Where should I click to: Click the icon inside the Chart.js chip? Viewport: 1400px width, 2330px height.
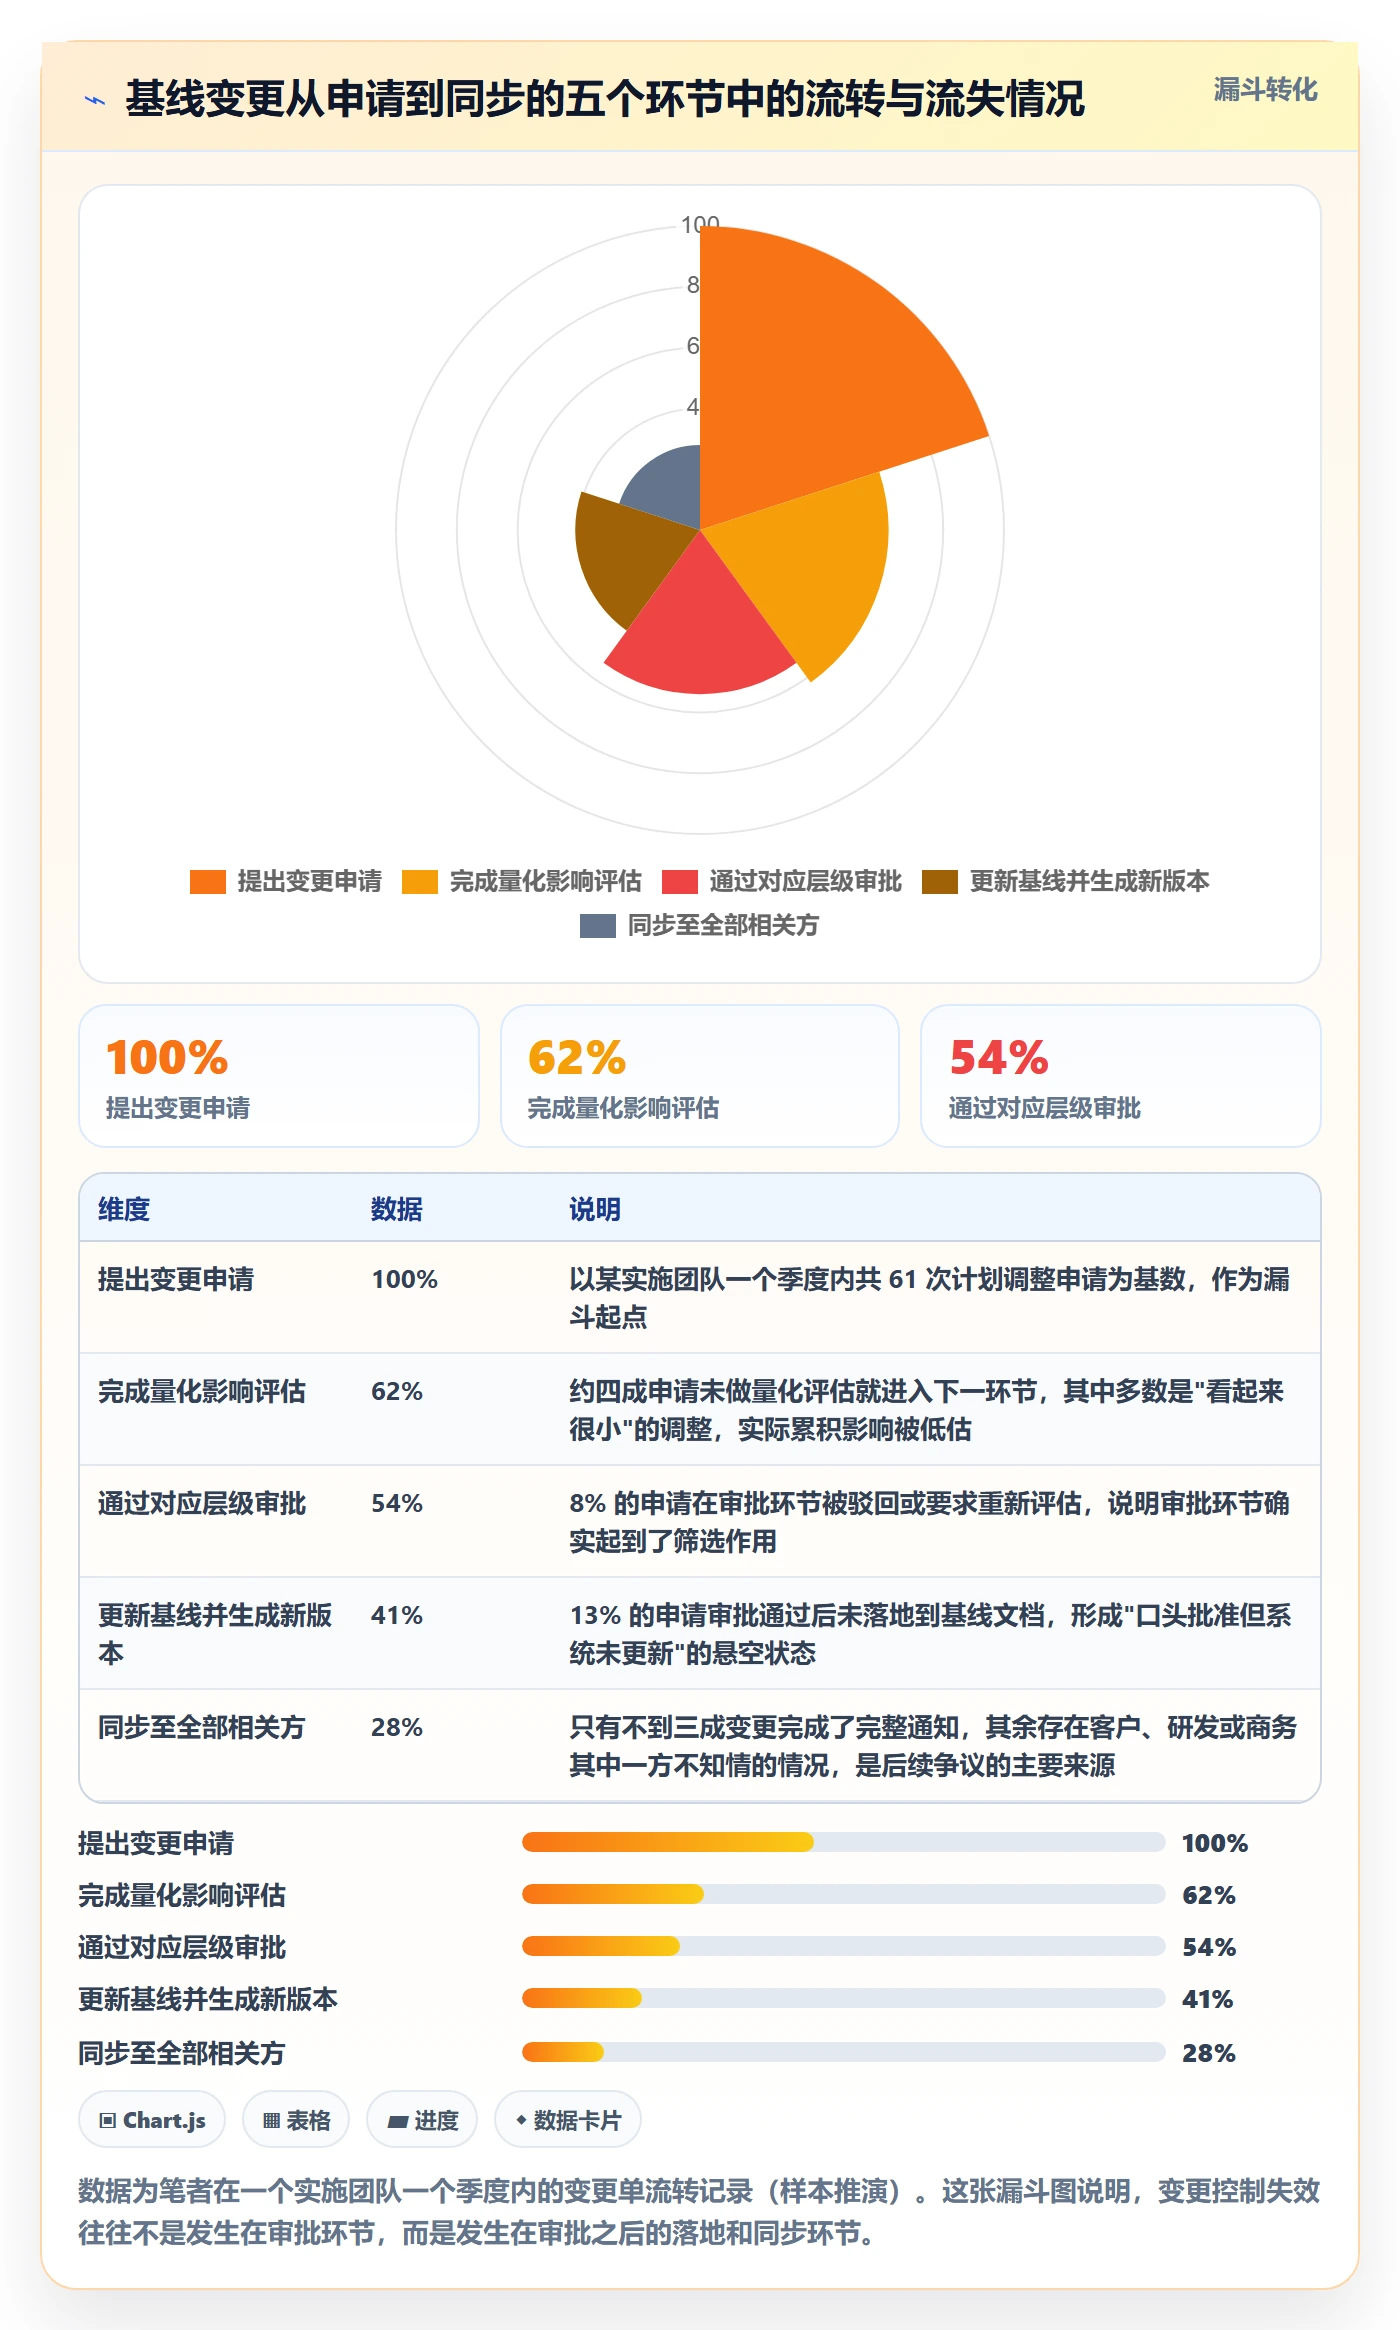coord(108,2121)
